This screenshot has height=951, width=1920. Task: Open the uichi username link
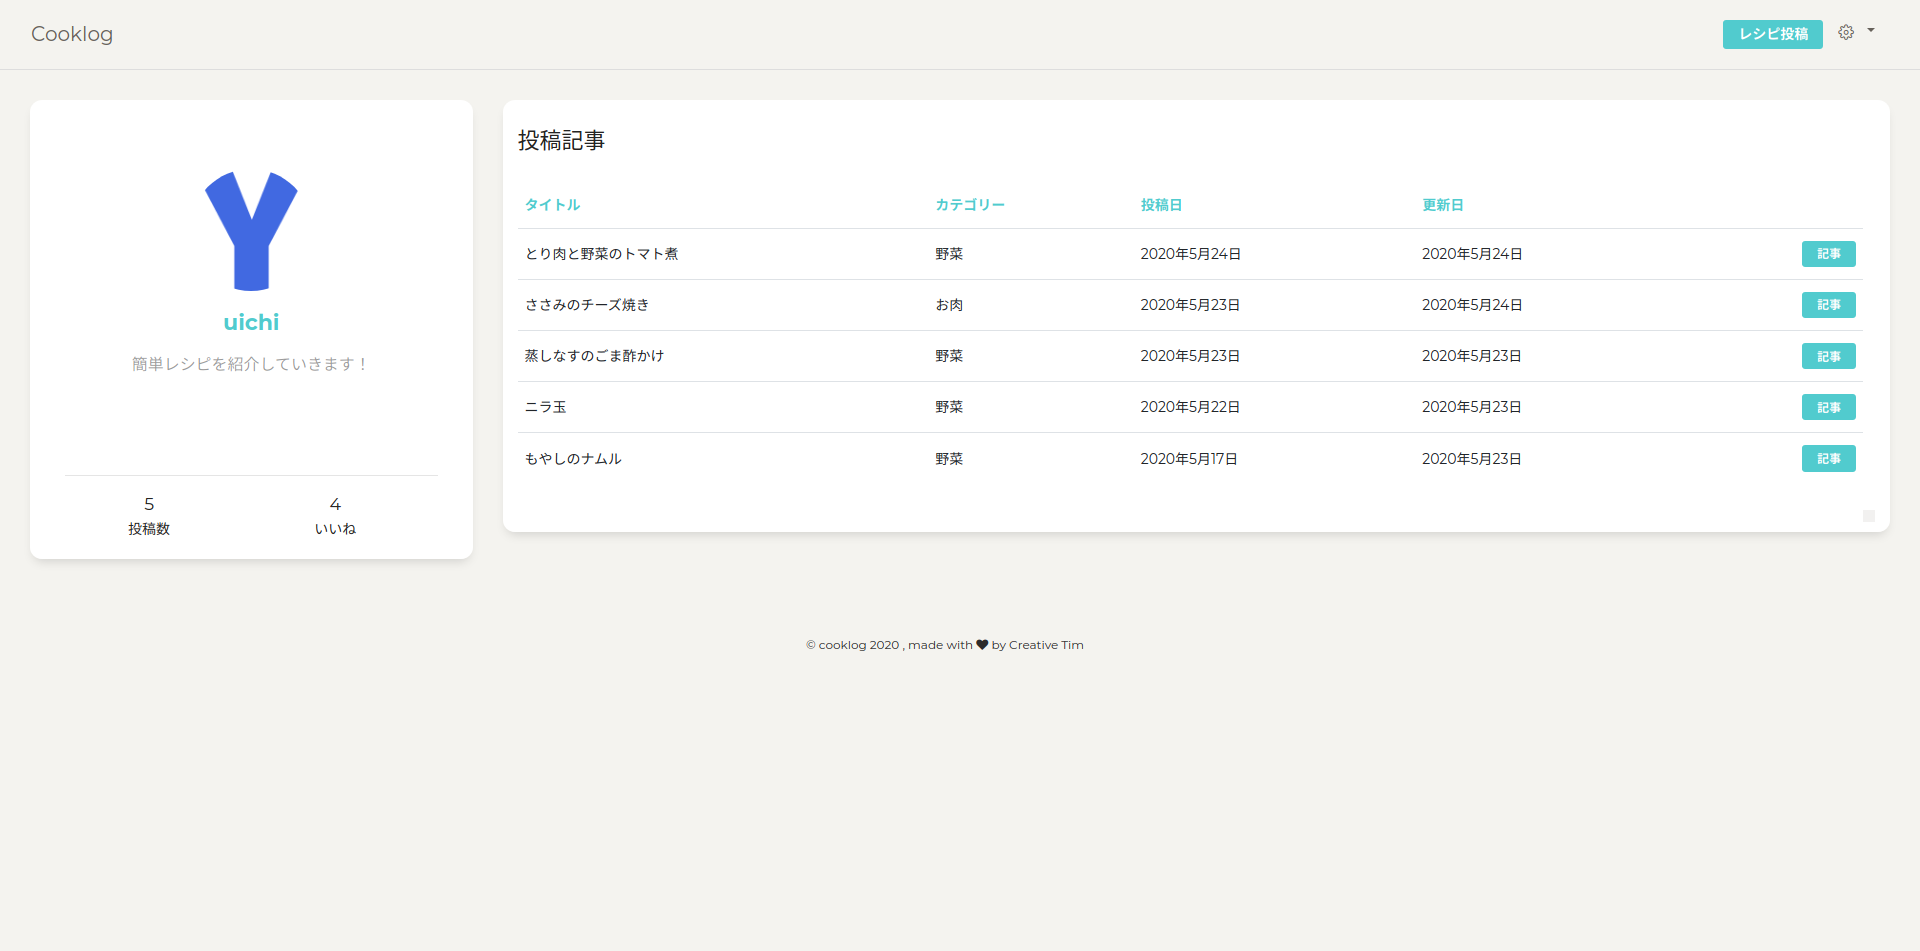pyautogui.click(x=251, y=322)
